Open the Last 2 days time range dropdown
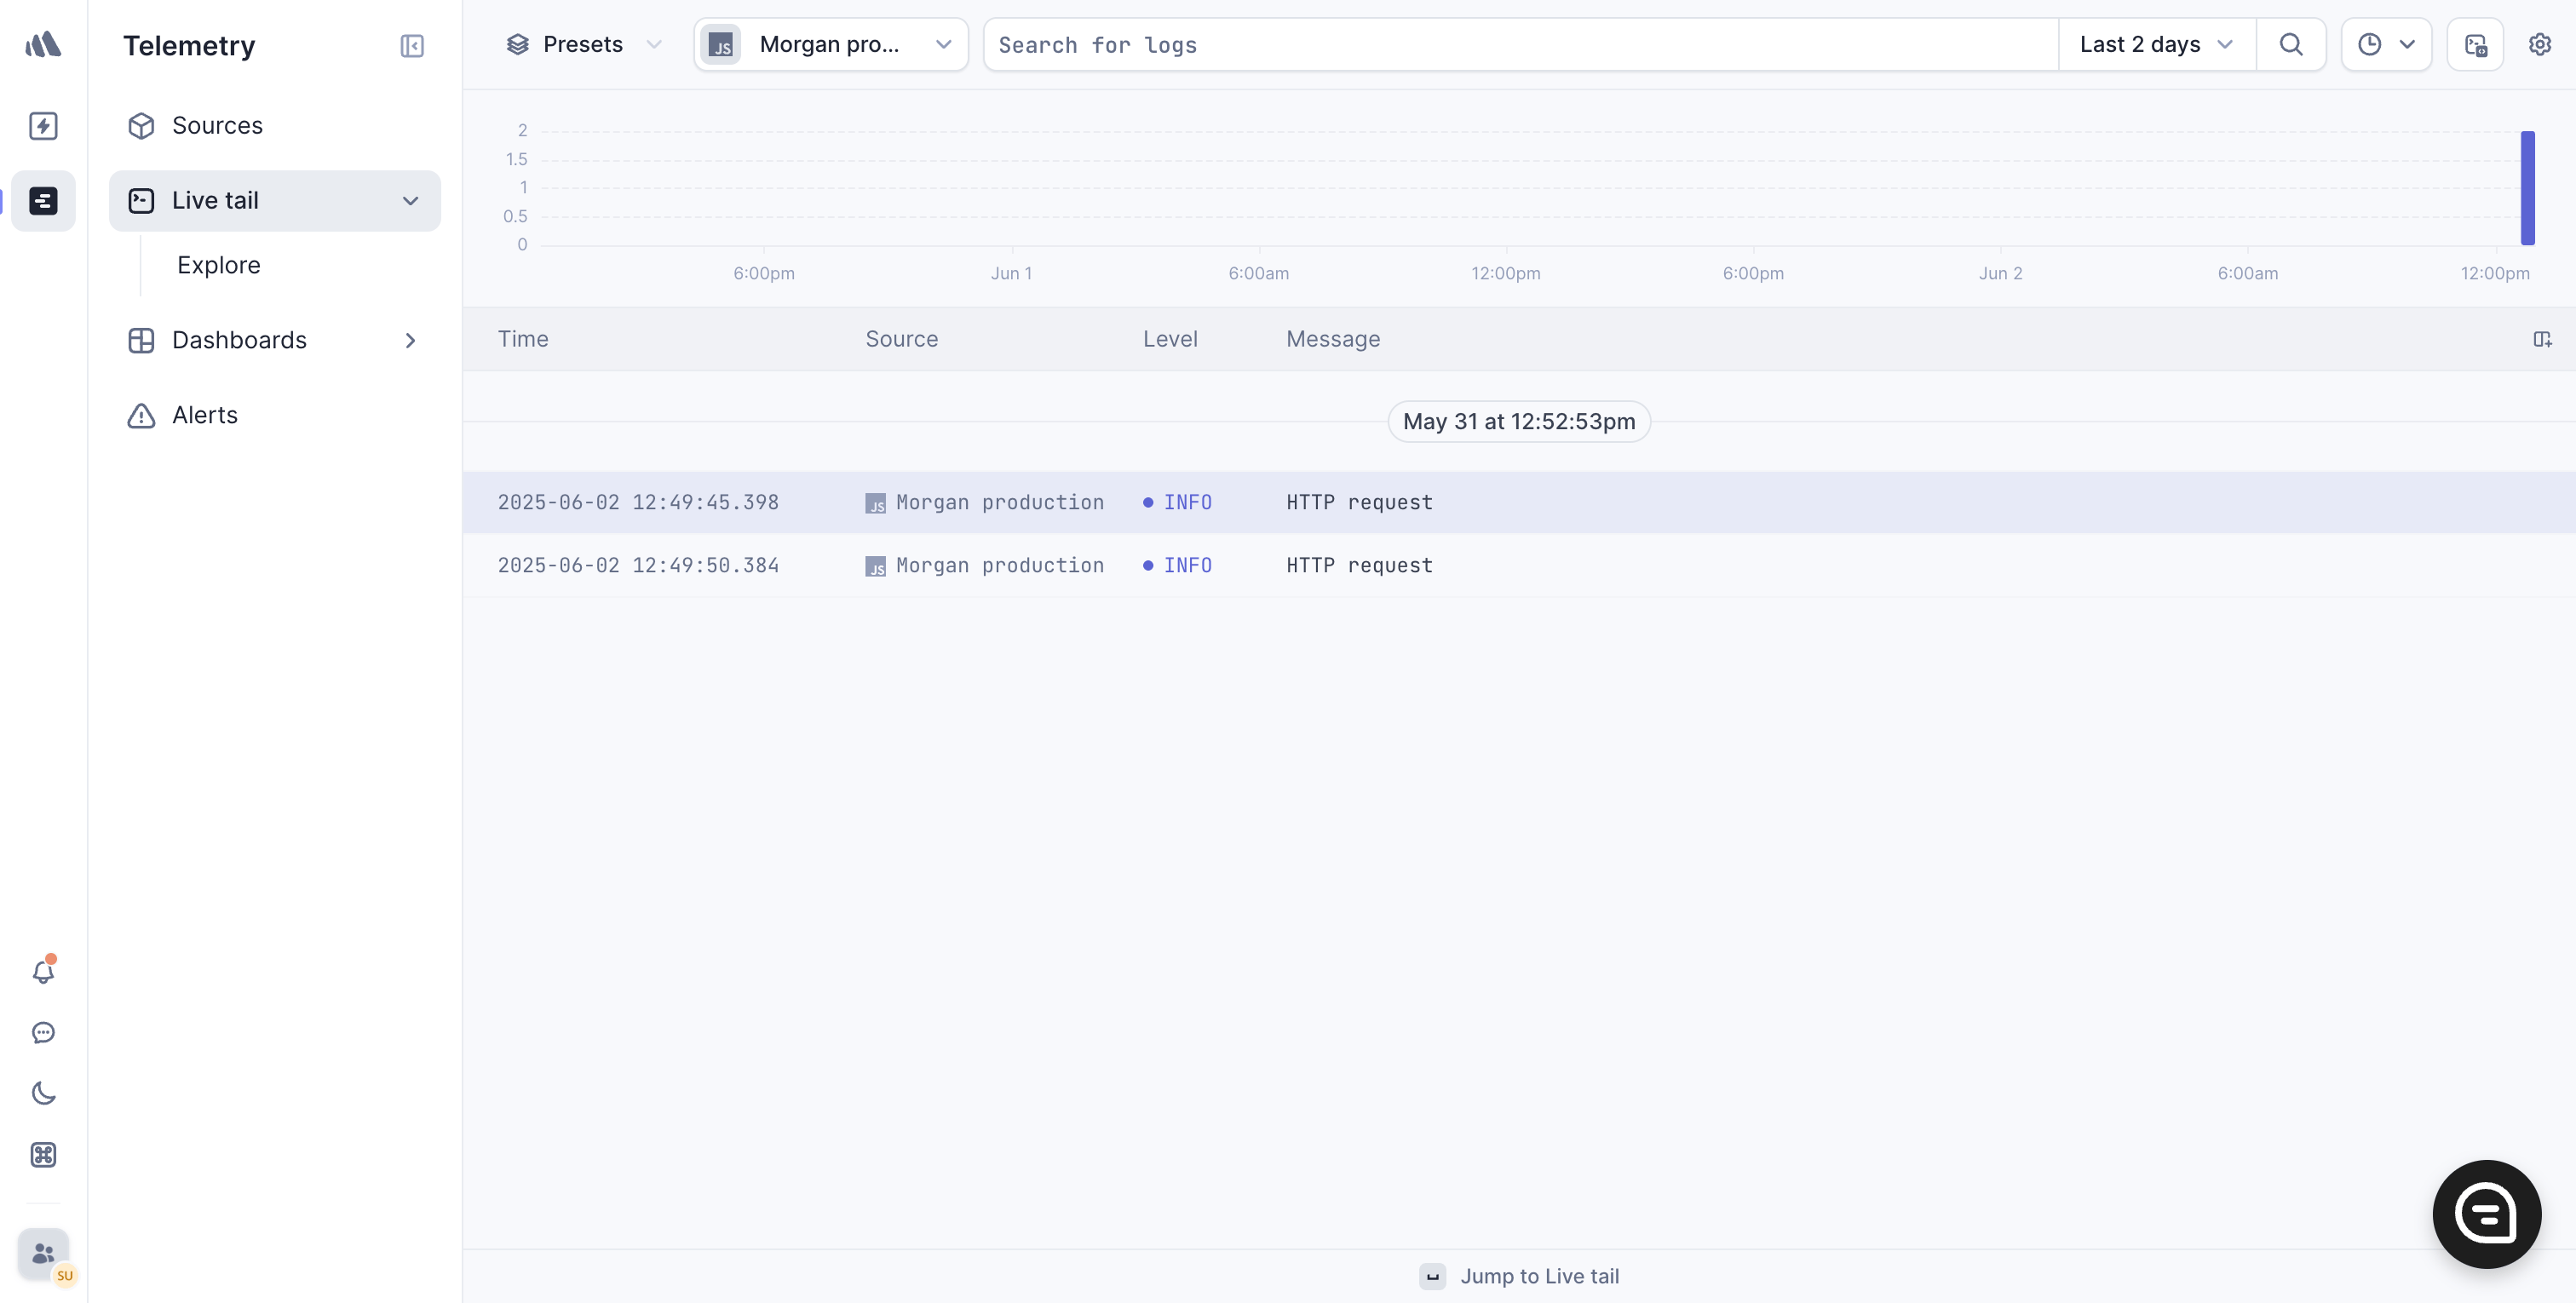2576x1303 pixels. pos(2155,44)
